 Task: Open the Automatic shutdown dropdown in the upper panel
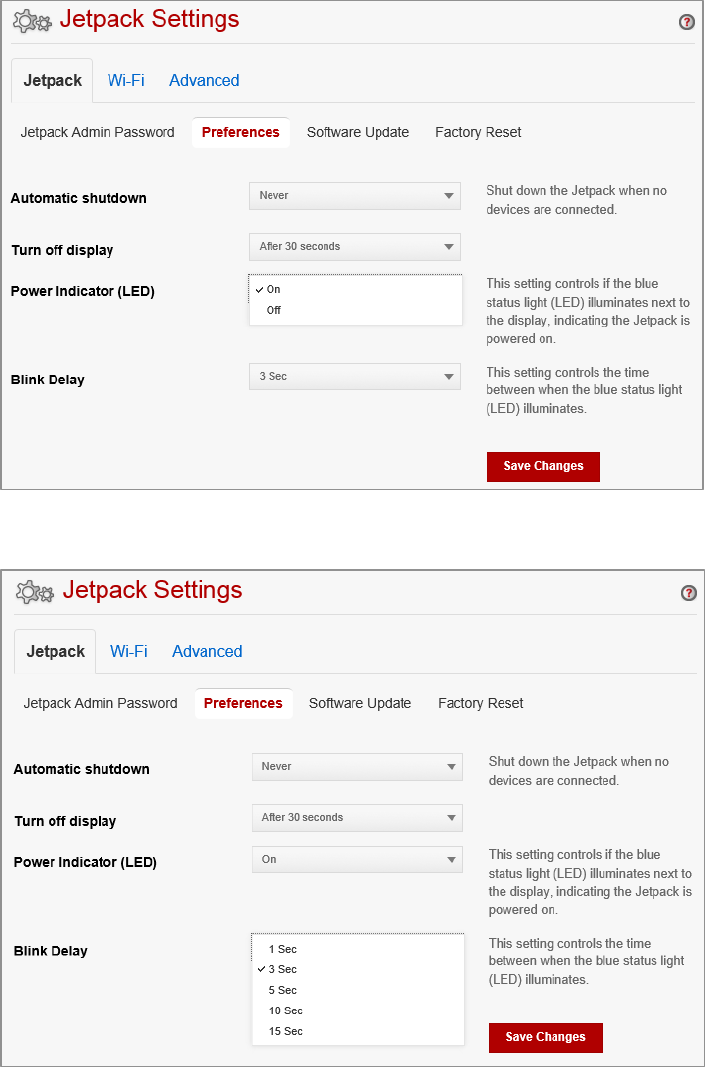click(x=354, y=196)
